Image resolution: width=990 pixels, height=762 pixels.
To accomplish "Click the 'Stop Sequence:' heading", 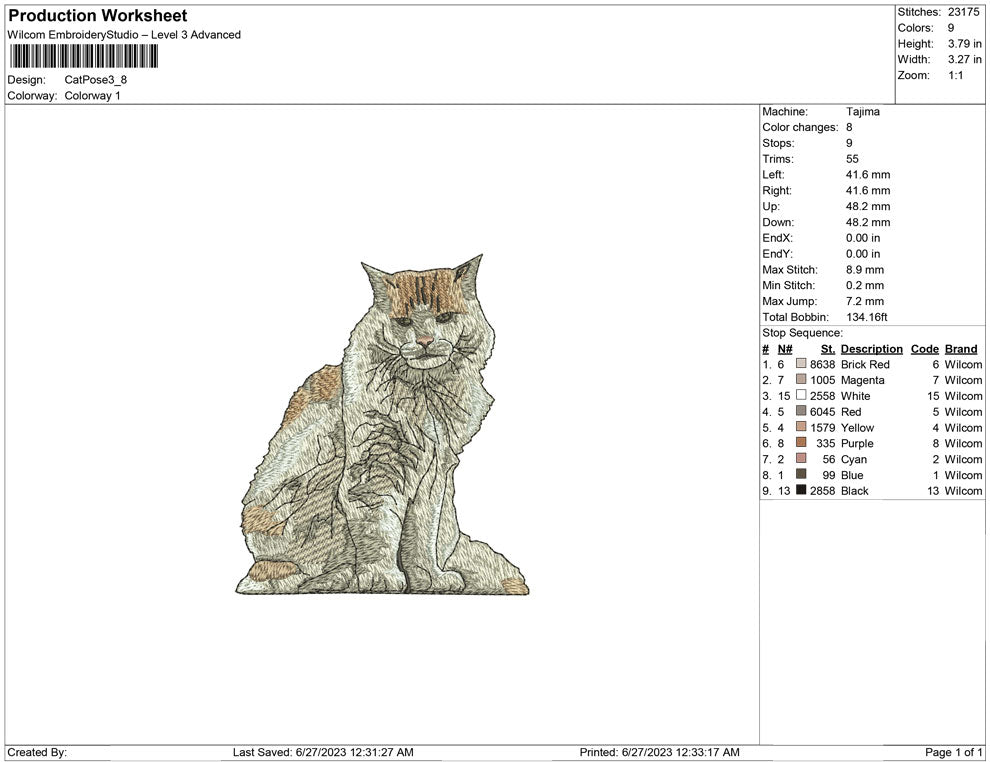I will (802, 333).
